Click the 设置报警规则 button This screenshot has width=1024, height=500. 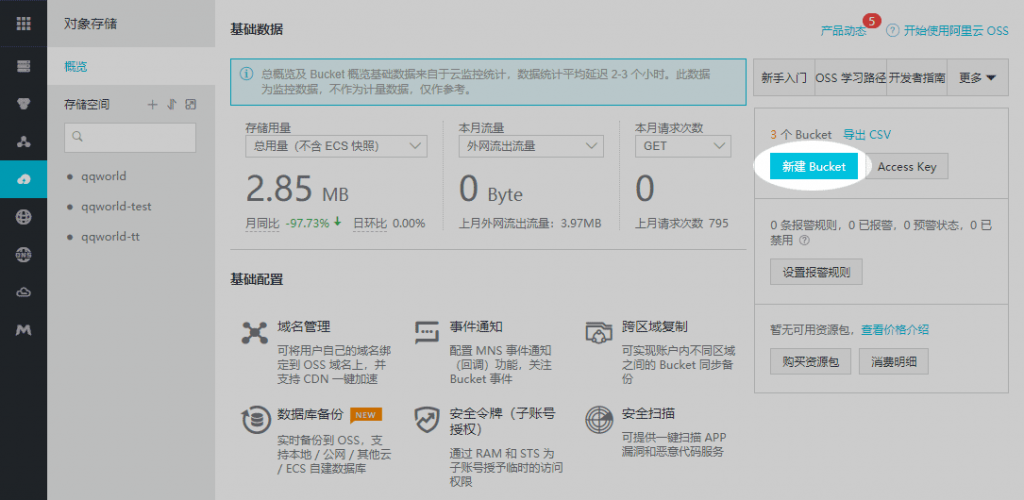pos(815,271)
